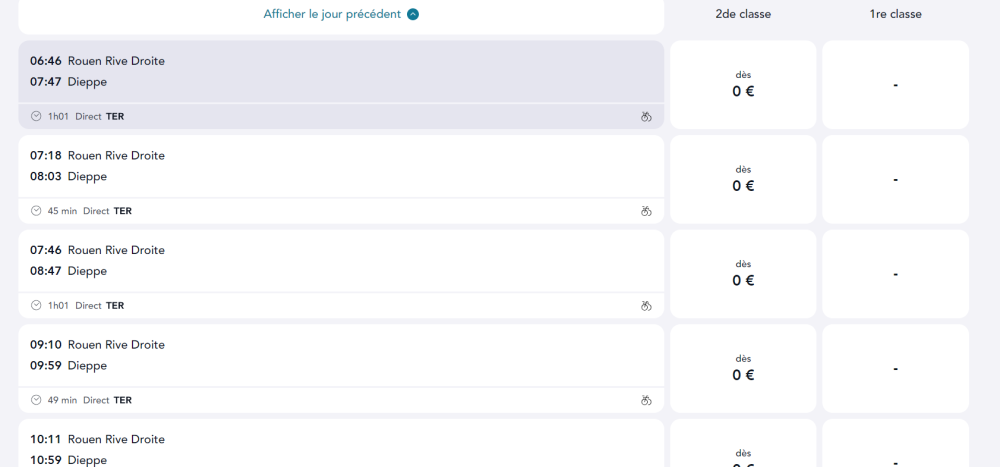Choose 0 € fare for 09:10 departure
1000x467 pixels.
[743, 368]
